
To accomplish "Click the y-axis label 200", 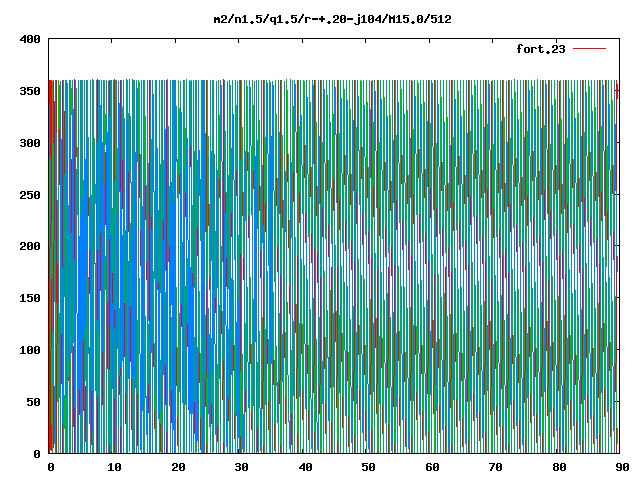I will click(x=30, y=247).
